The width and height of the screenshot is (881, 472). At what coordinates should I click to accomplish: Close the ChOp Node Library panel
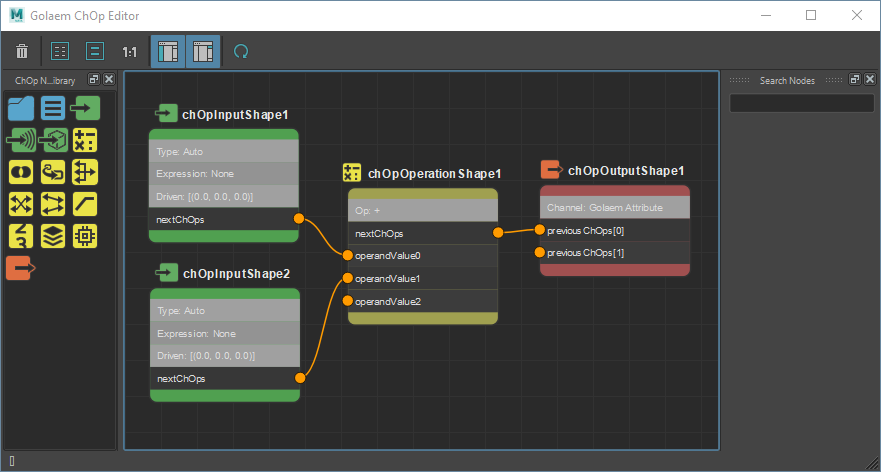(x=109, y=80)
